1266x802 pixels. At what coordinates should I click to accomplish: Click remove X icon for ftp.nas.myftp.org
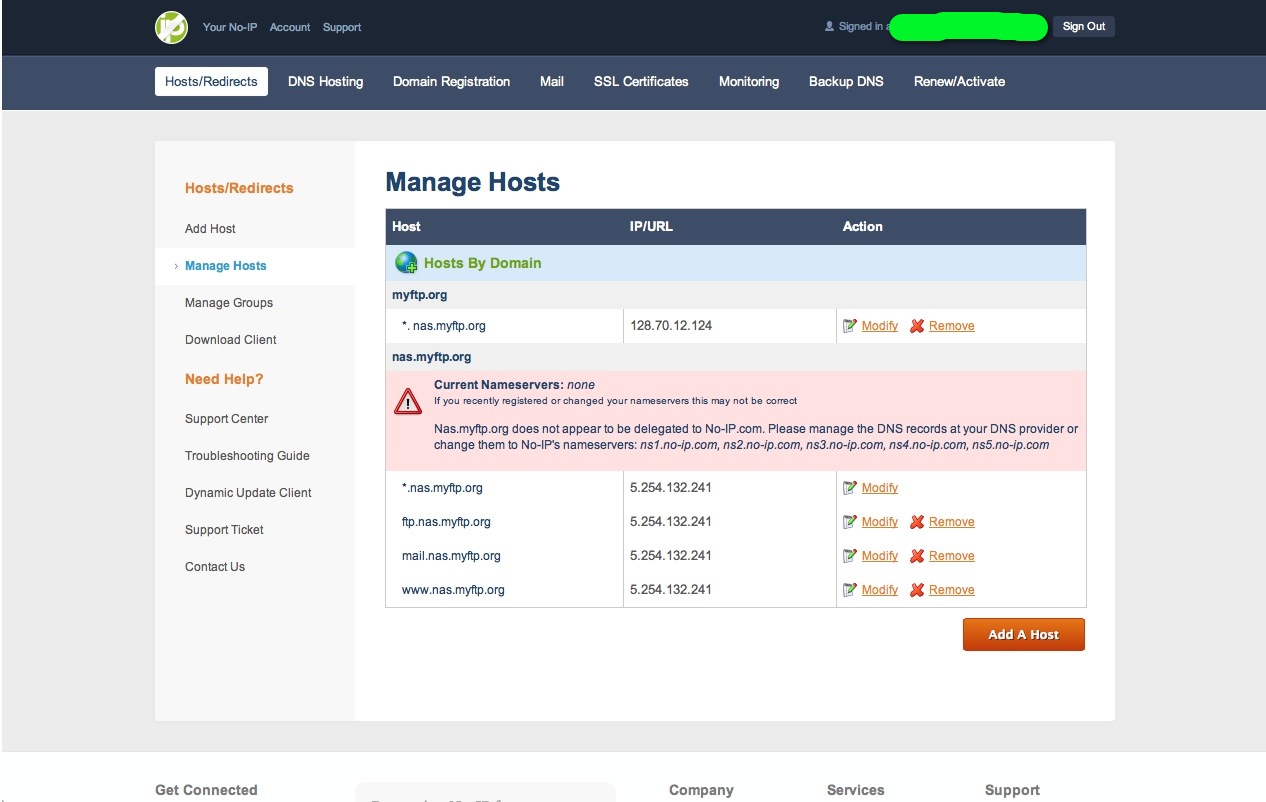[x=917, y=522]
